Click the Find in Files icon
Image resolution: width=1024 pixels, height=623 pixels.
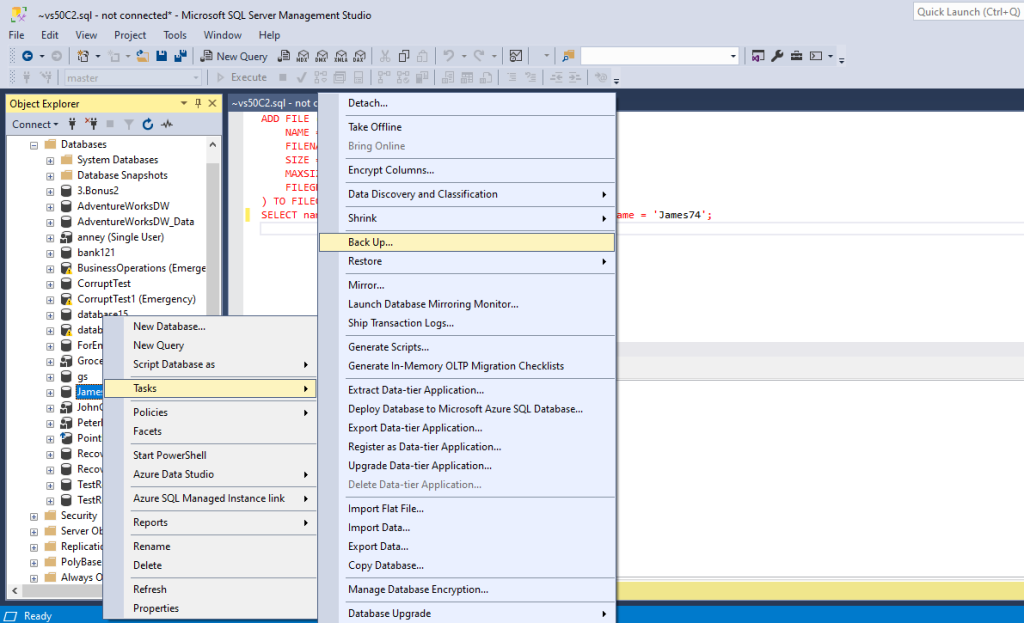568,56
